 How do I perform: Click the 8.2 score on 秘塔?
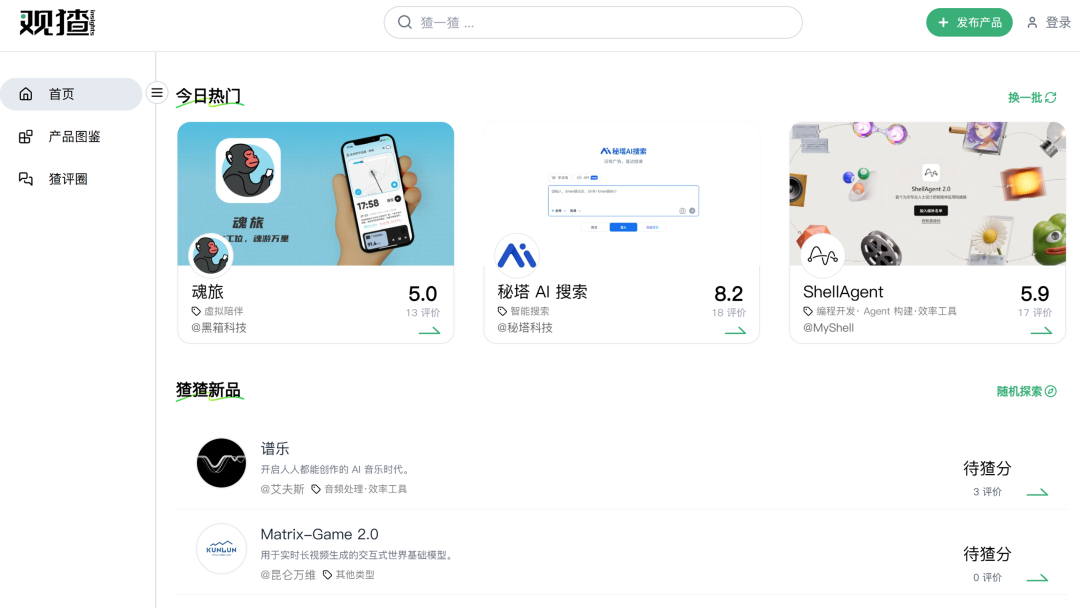pyautogui.click(x=729, y=294)
